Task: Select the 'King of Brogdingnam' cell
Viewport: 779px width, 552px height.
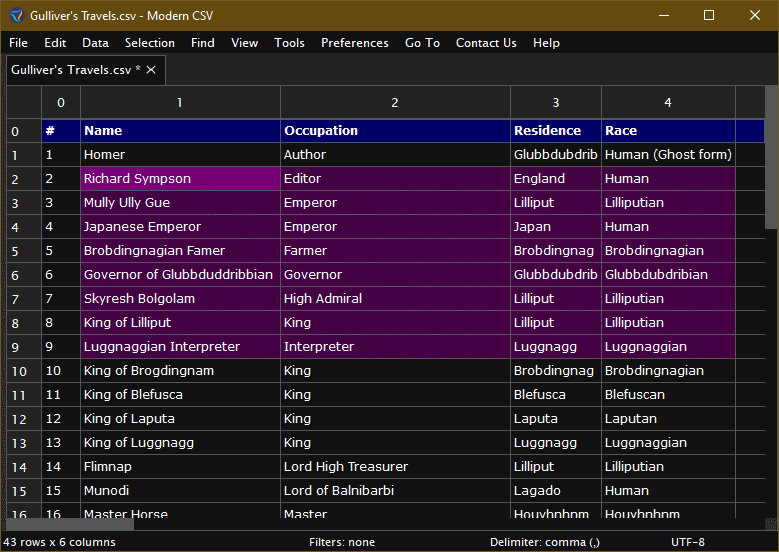Action: [x=180, y=371]
